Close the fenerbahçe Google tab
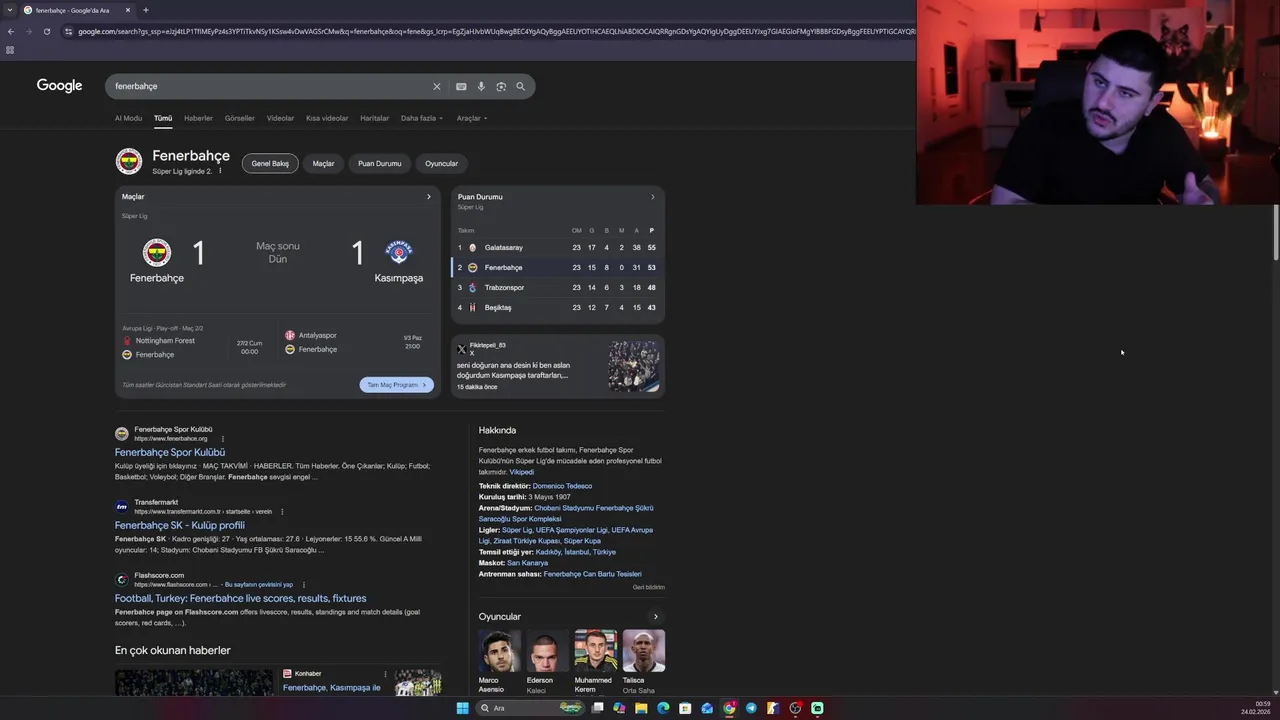Viewport: 1280px width, 720px height. coord(128,10)
